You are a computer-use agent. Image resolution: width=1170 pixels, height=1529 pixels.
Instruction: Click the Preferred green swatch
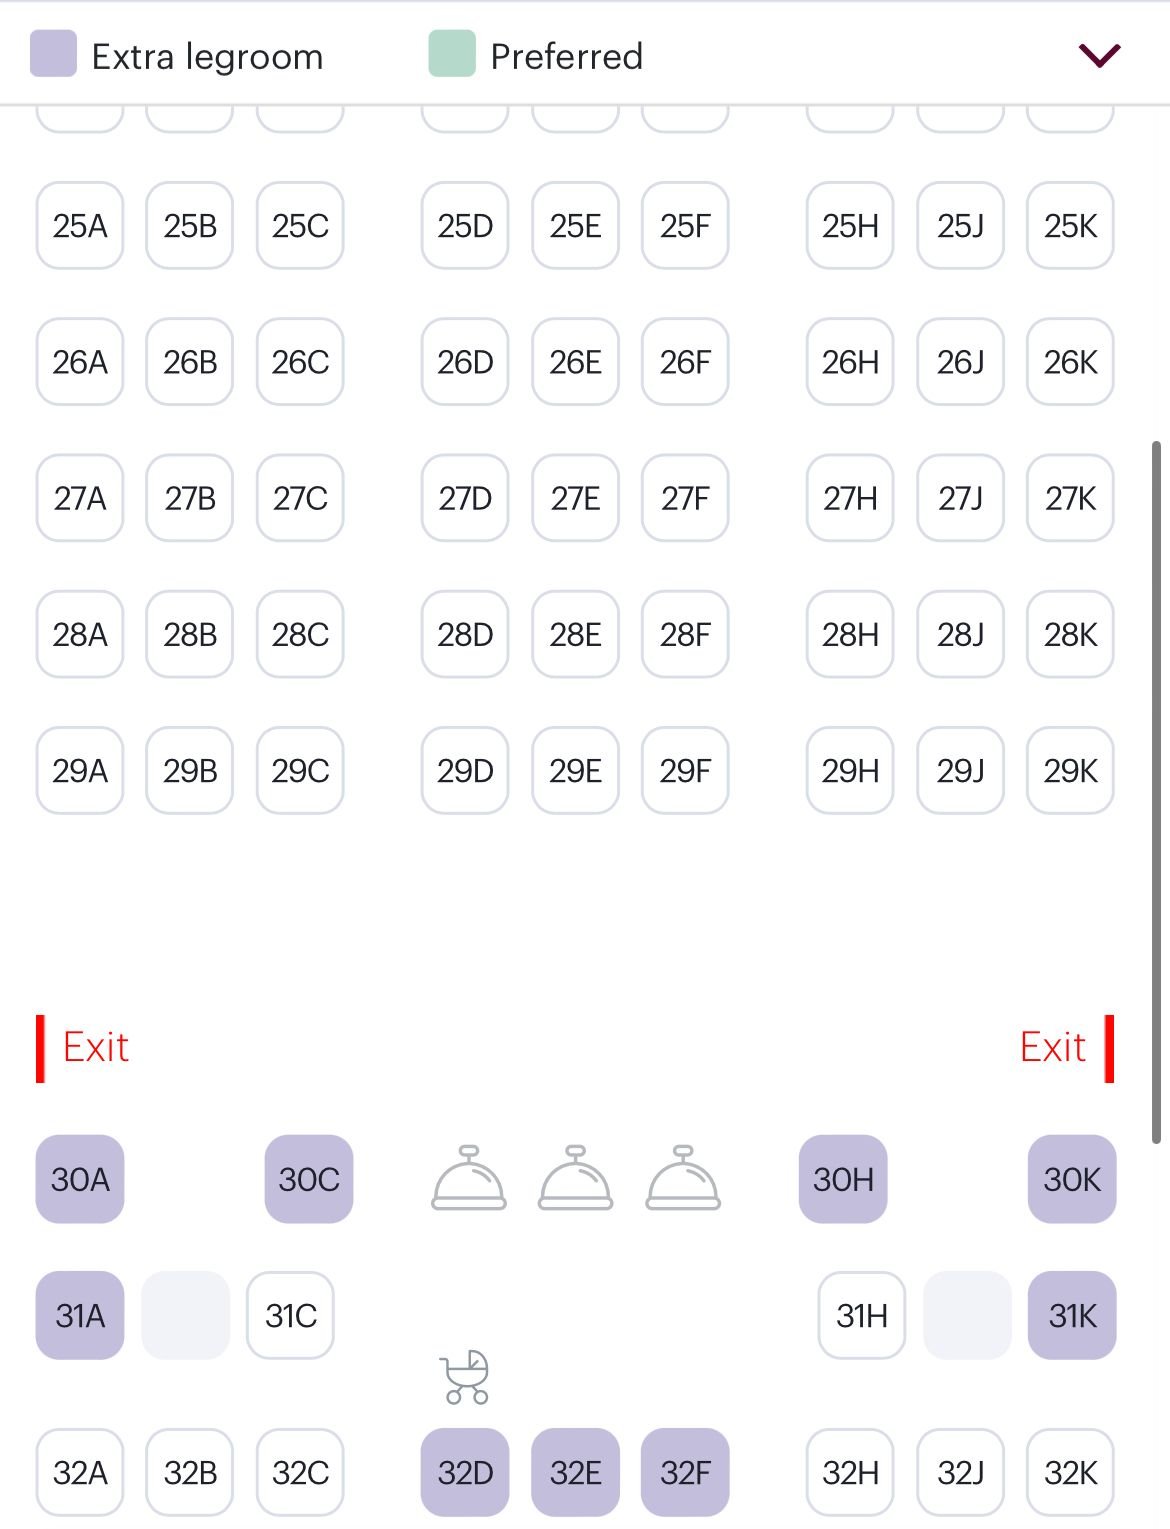pyautogui.click(x=451, y=54)
